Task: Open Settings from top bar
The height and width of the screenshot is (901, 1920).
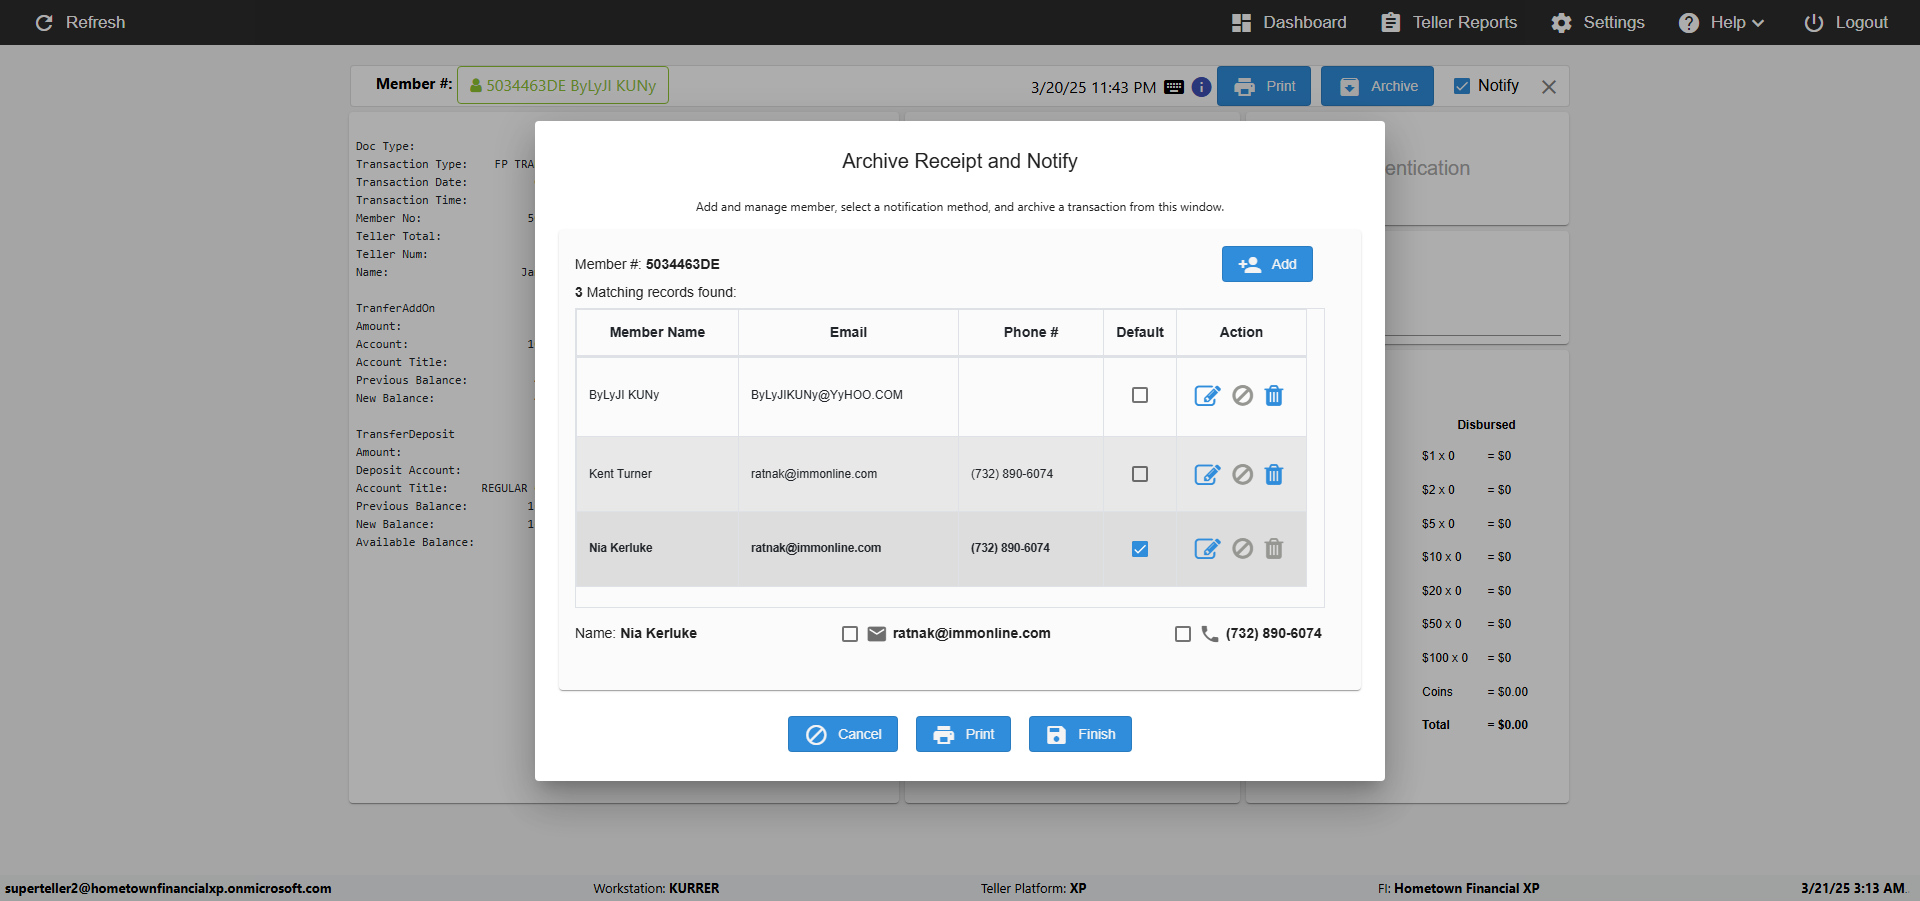Action: (1598, 22)
